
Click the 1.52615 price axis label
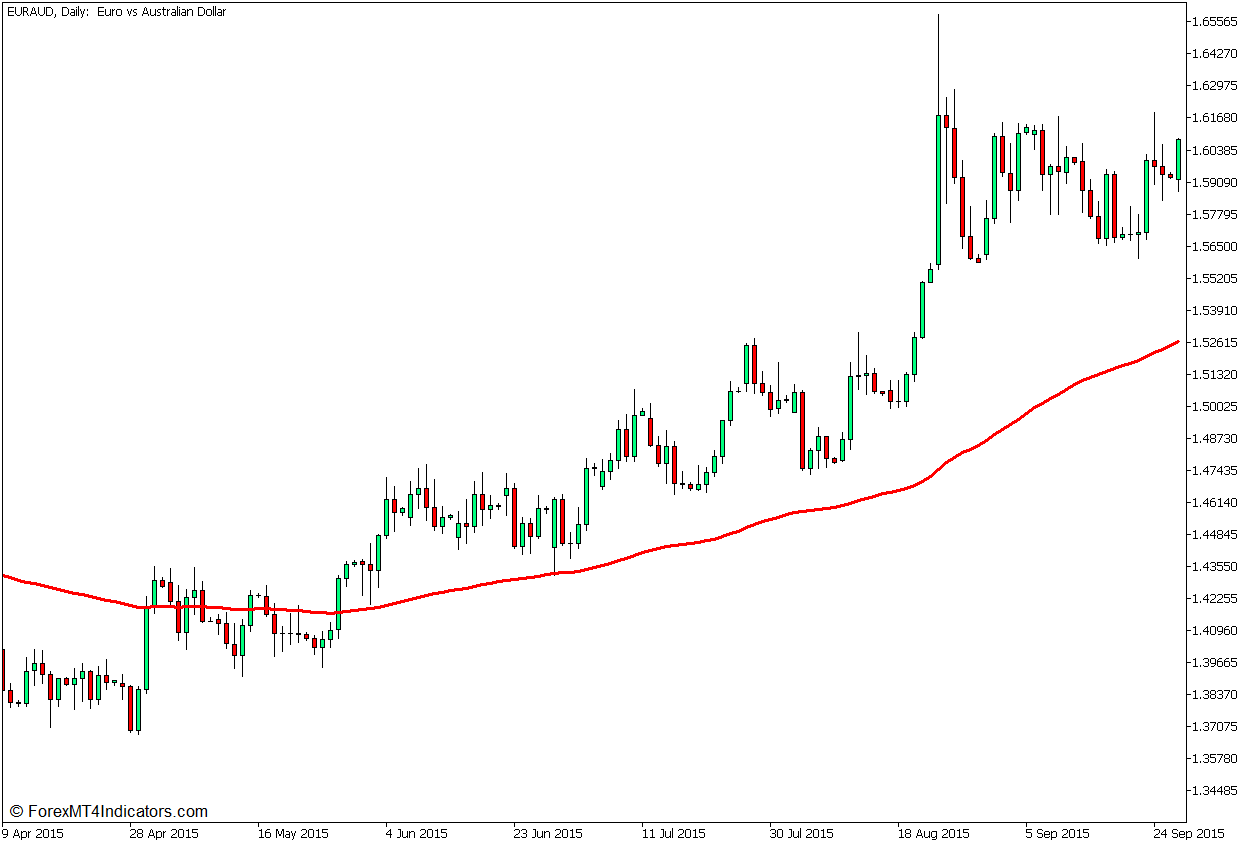(x=1216, y=342)
